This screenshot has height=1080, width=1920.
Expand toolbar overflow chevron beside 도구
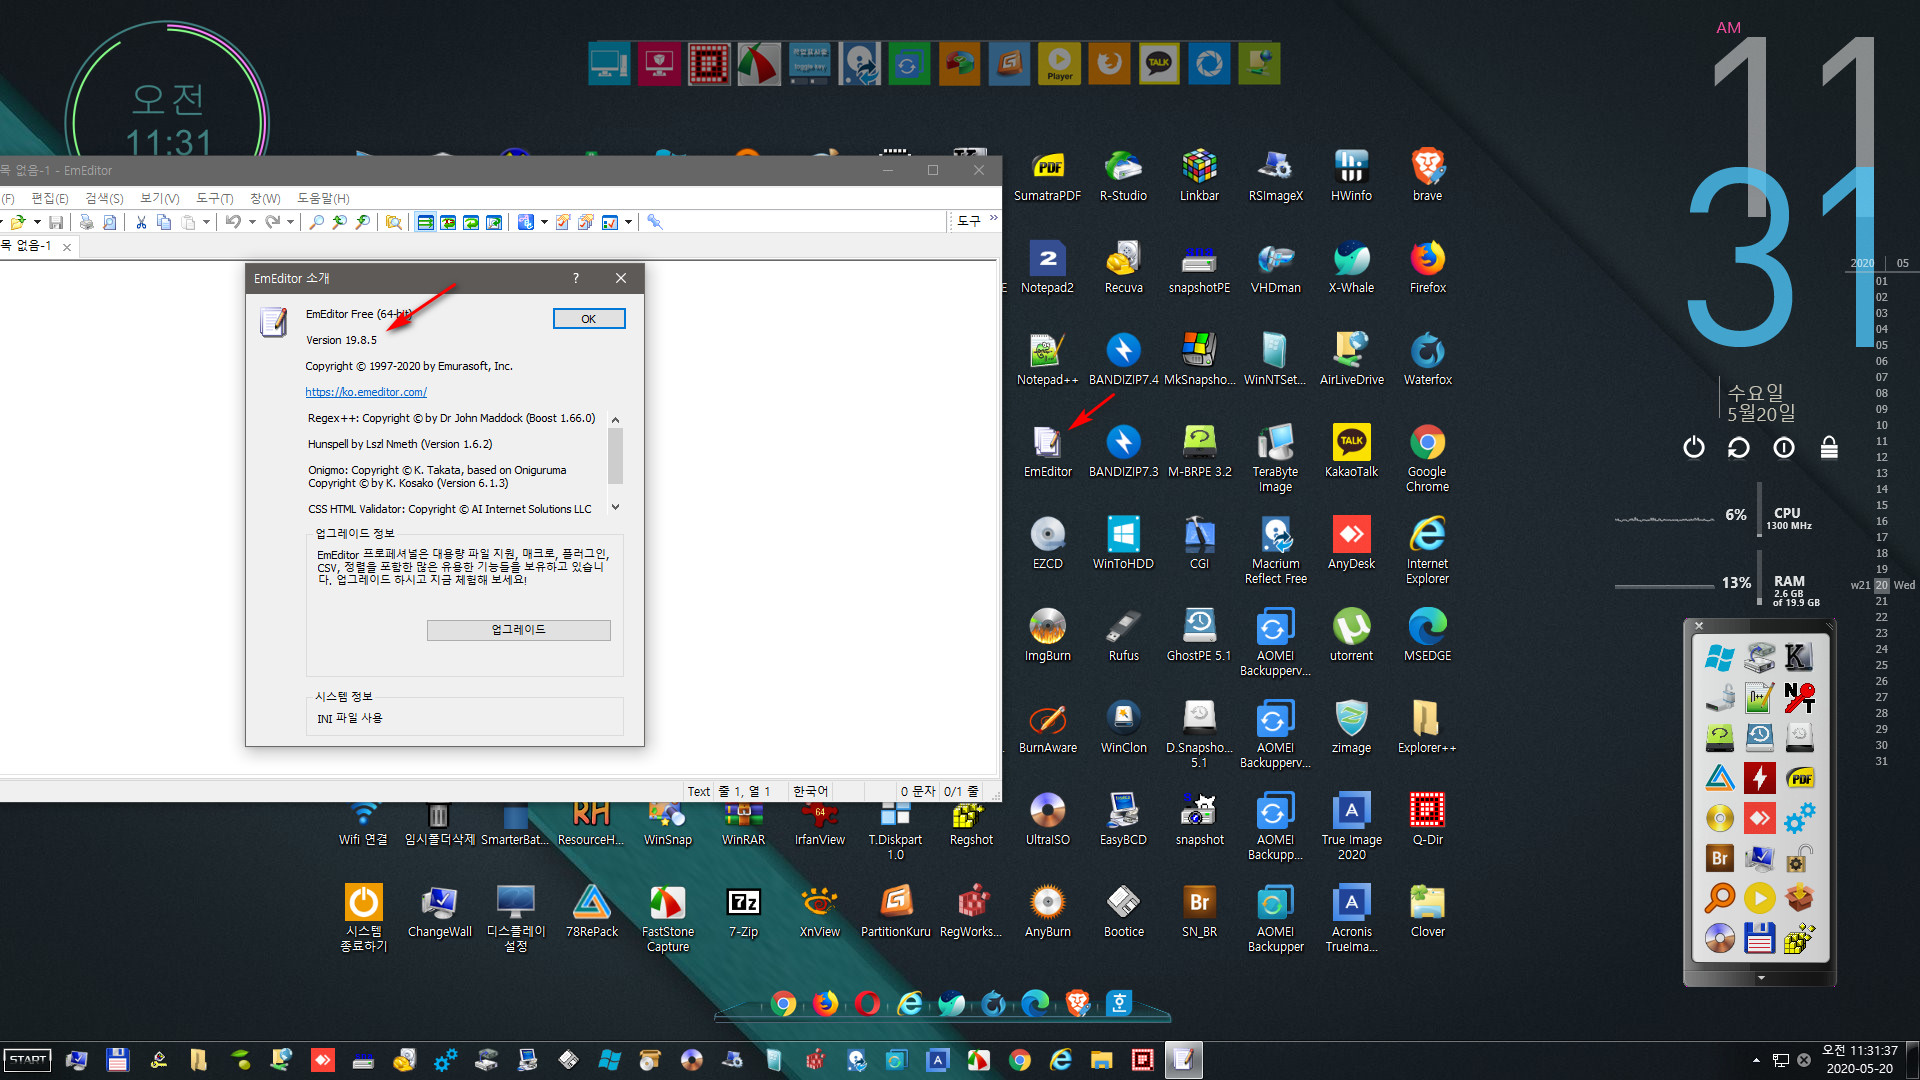click(x=993, y=218)
